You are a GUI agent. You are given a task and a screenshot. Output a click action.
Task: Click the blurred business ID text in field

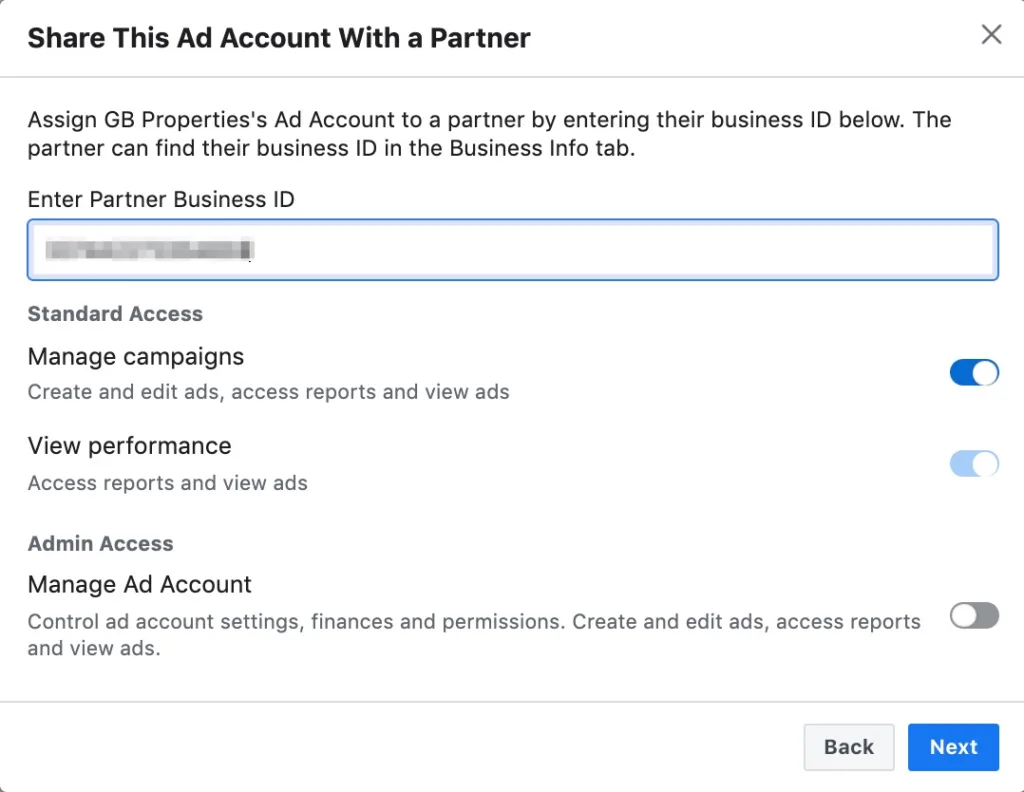150,250
